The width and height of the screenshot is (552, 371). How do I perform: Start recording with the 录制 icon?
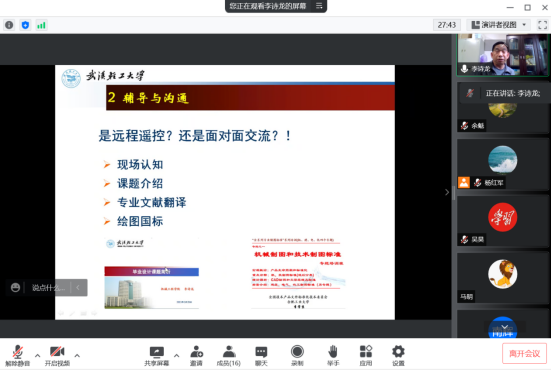297,356
